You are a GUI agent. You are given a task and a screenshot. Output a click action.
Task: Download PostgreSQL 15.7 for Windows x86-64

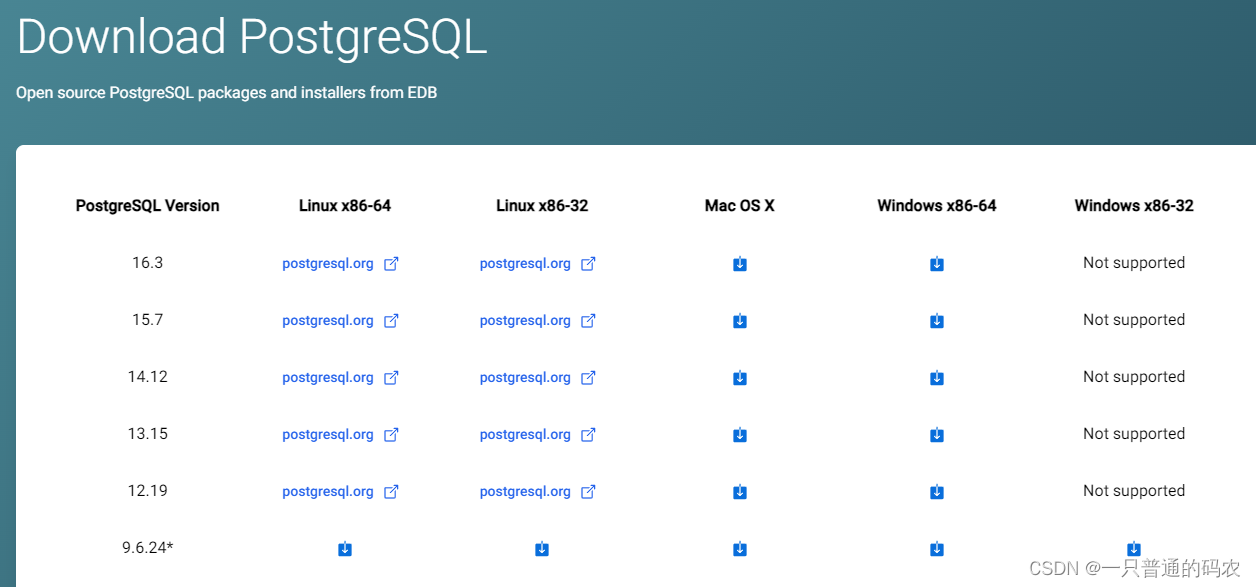pos(937,321)
